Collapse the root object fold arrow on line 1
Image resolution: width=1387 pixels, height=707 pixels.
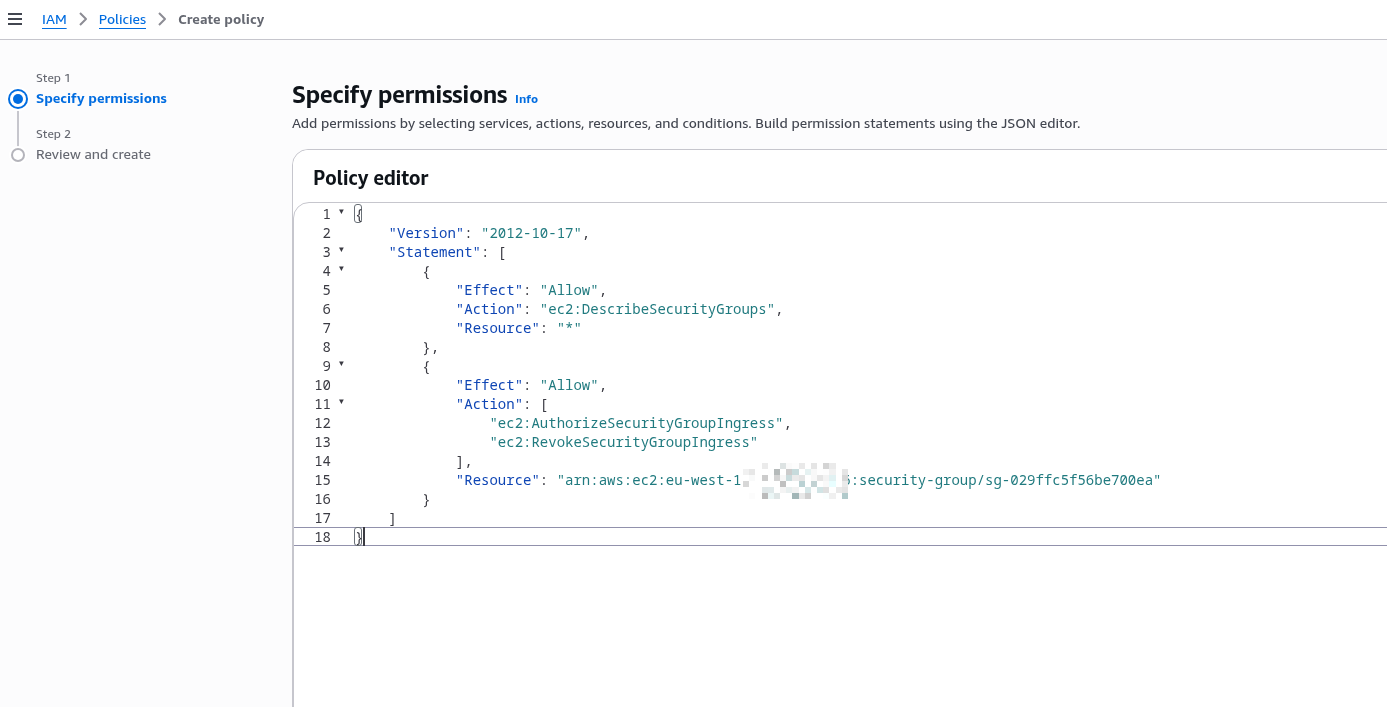(341, 212)
